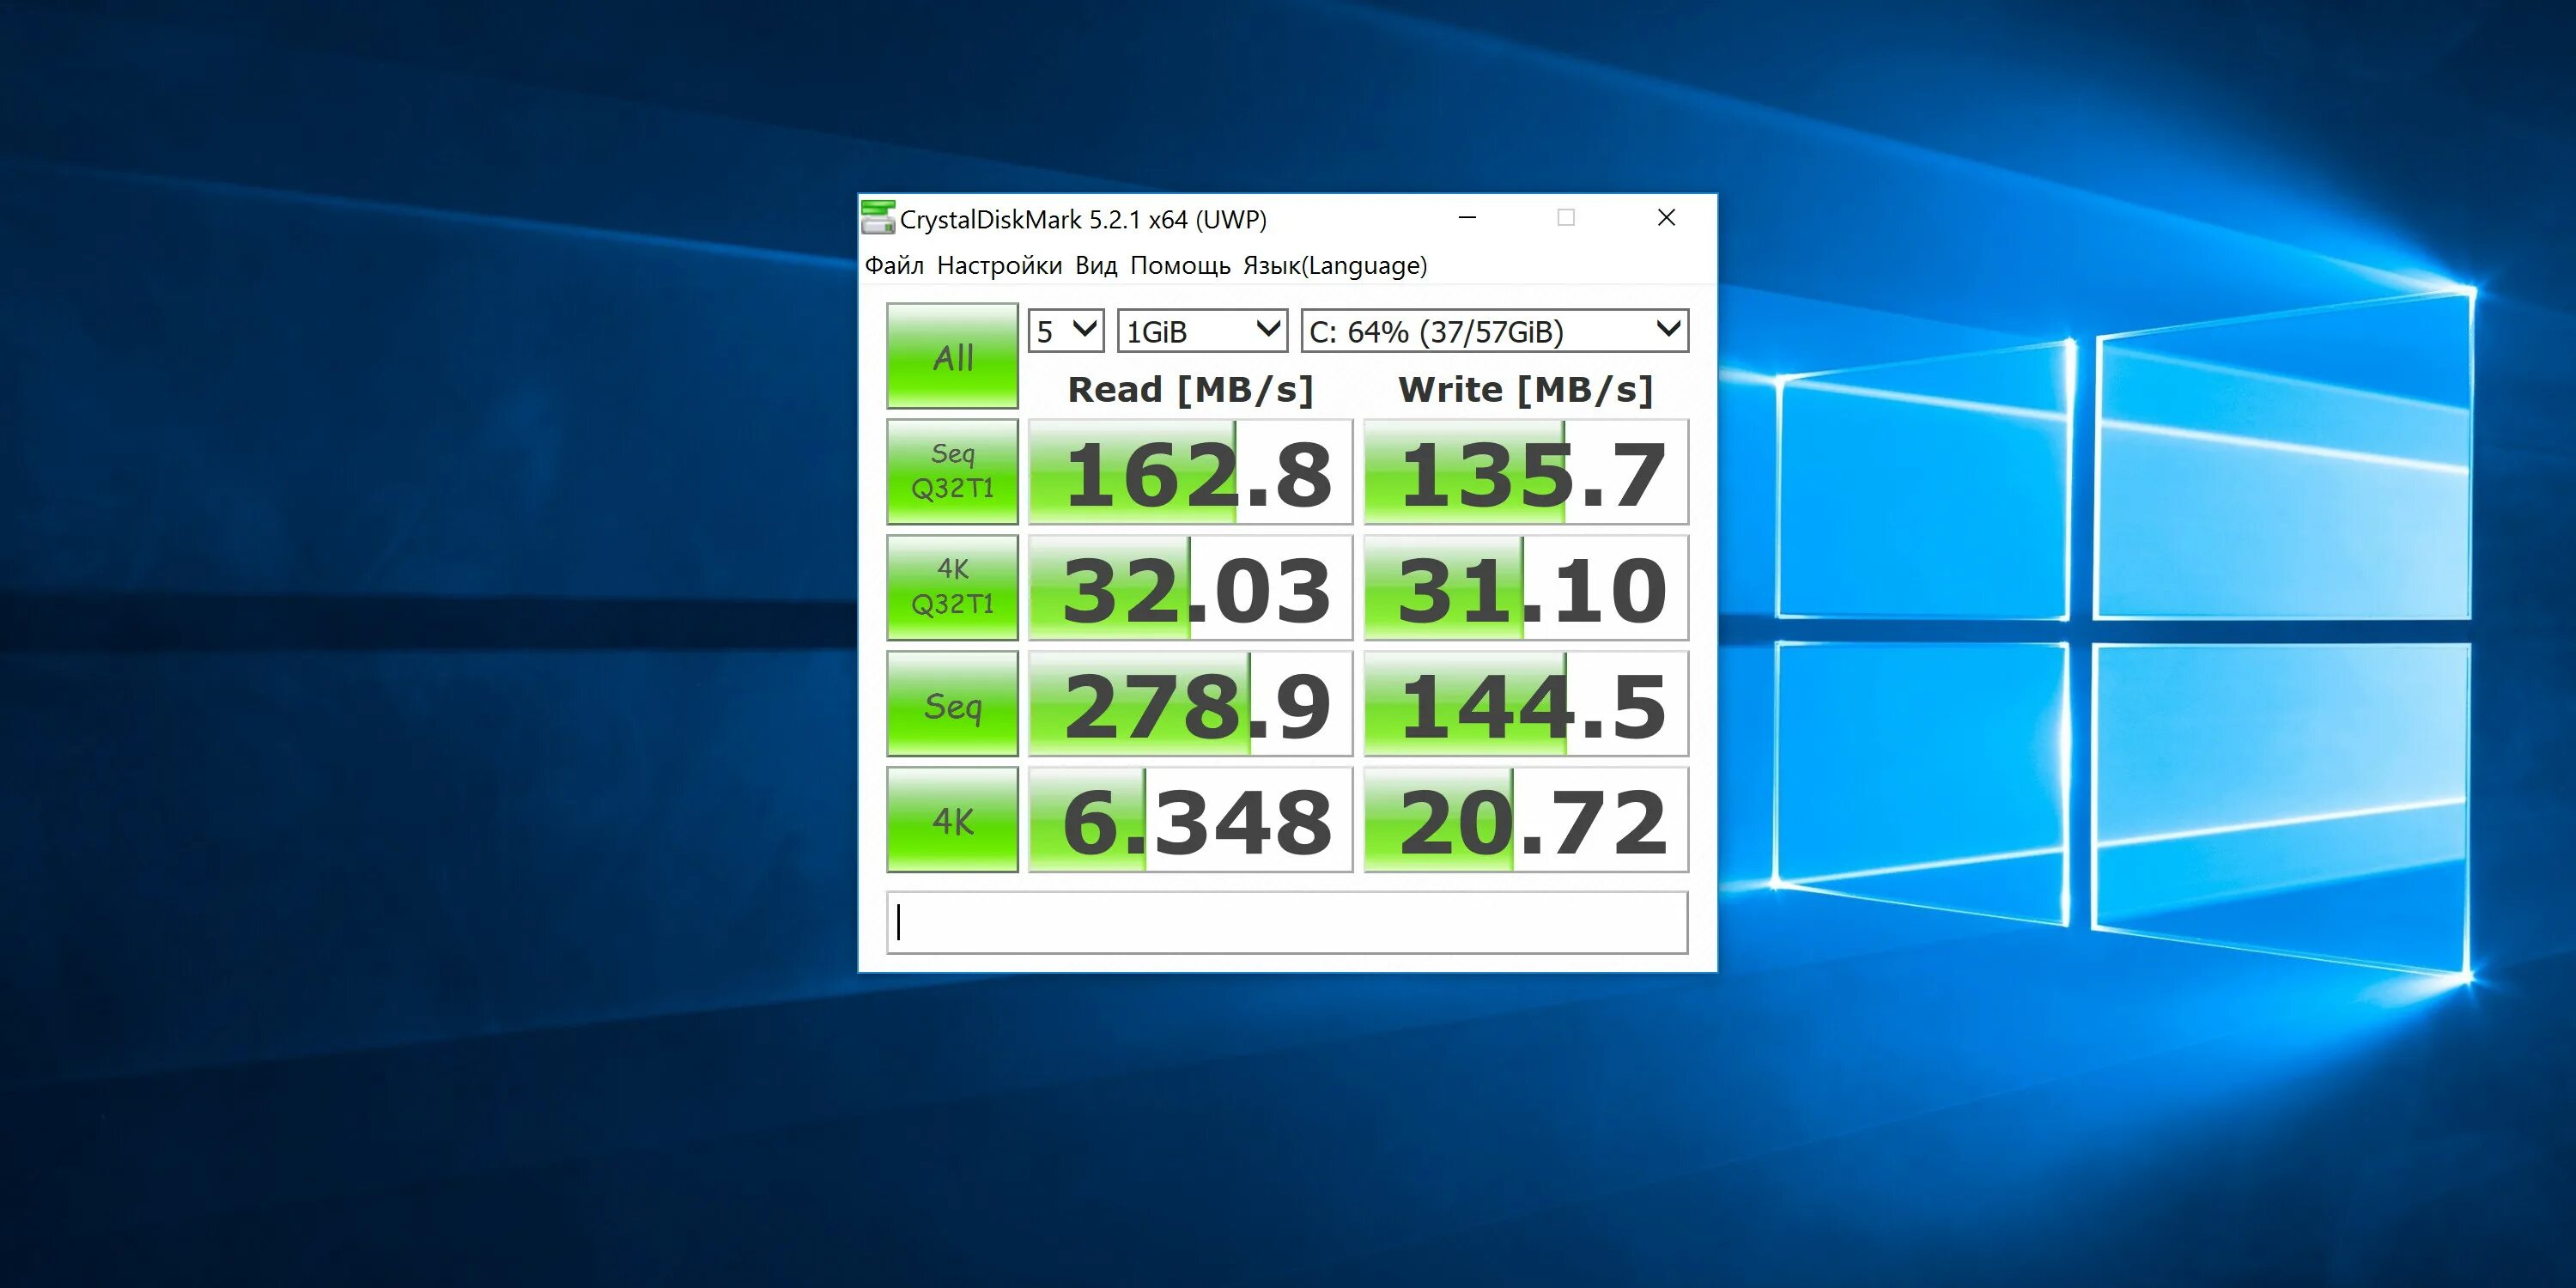Select the 4K write result showing 20.72
Viewport: 2576px width, 1288px height.
1523,820
